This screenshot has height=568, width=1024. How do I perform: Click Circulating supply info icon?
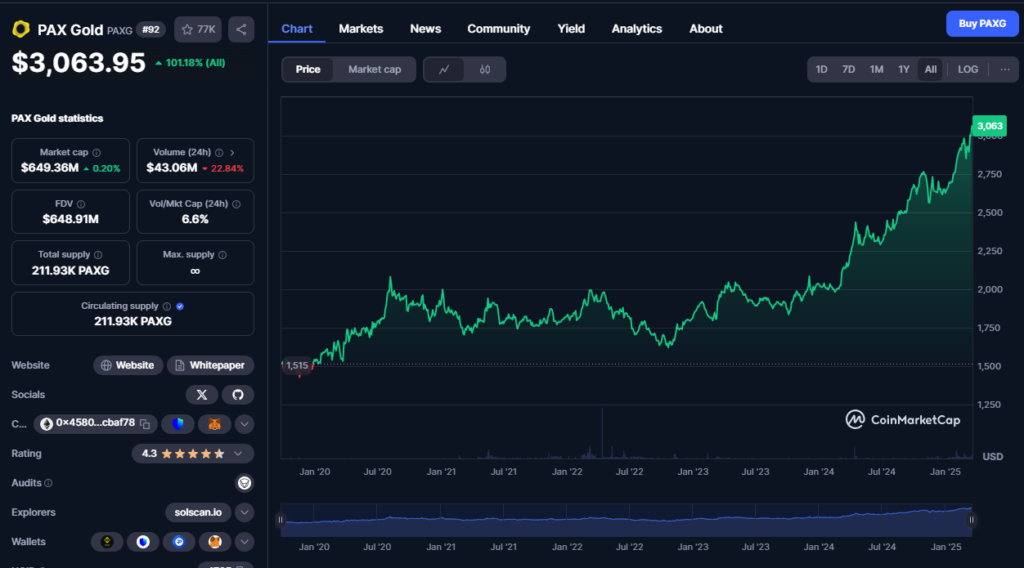[167, 306]
